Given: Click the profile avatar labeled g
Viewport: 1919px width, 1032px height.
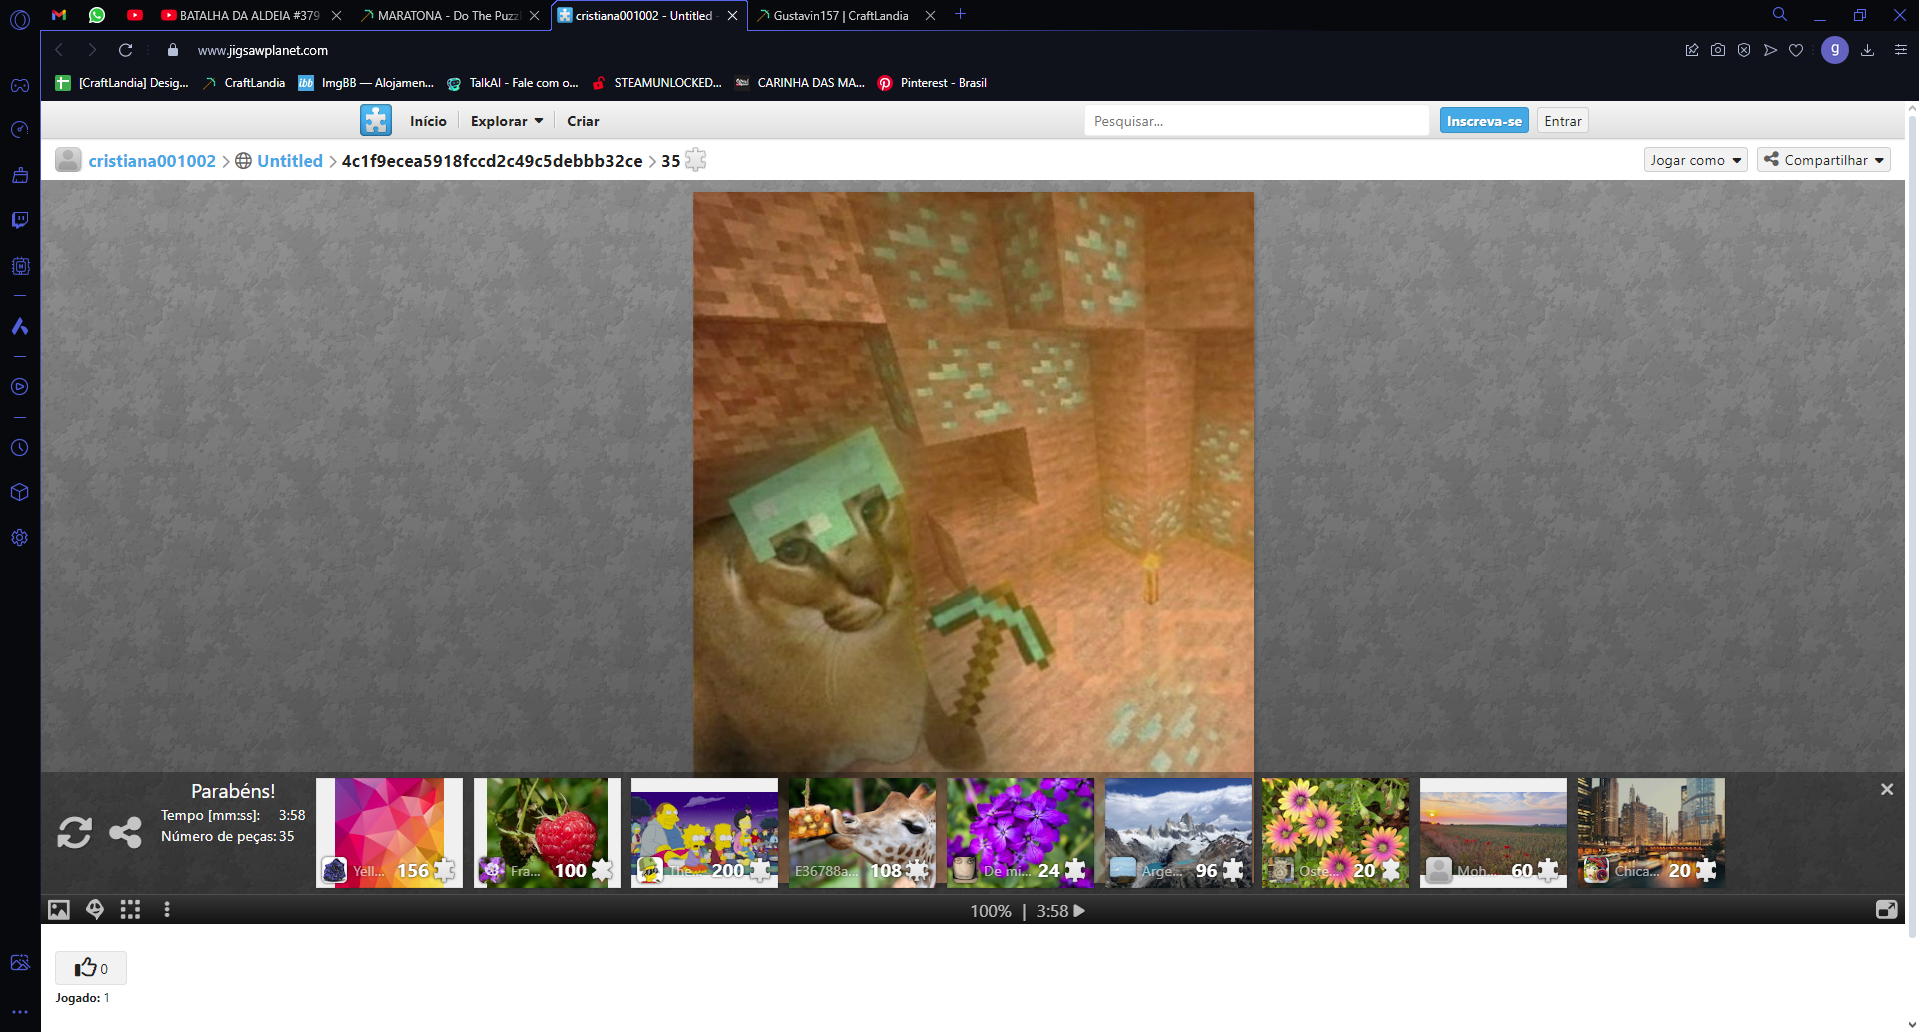Looking at the screenshot, I should (1835, 50).
